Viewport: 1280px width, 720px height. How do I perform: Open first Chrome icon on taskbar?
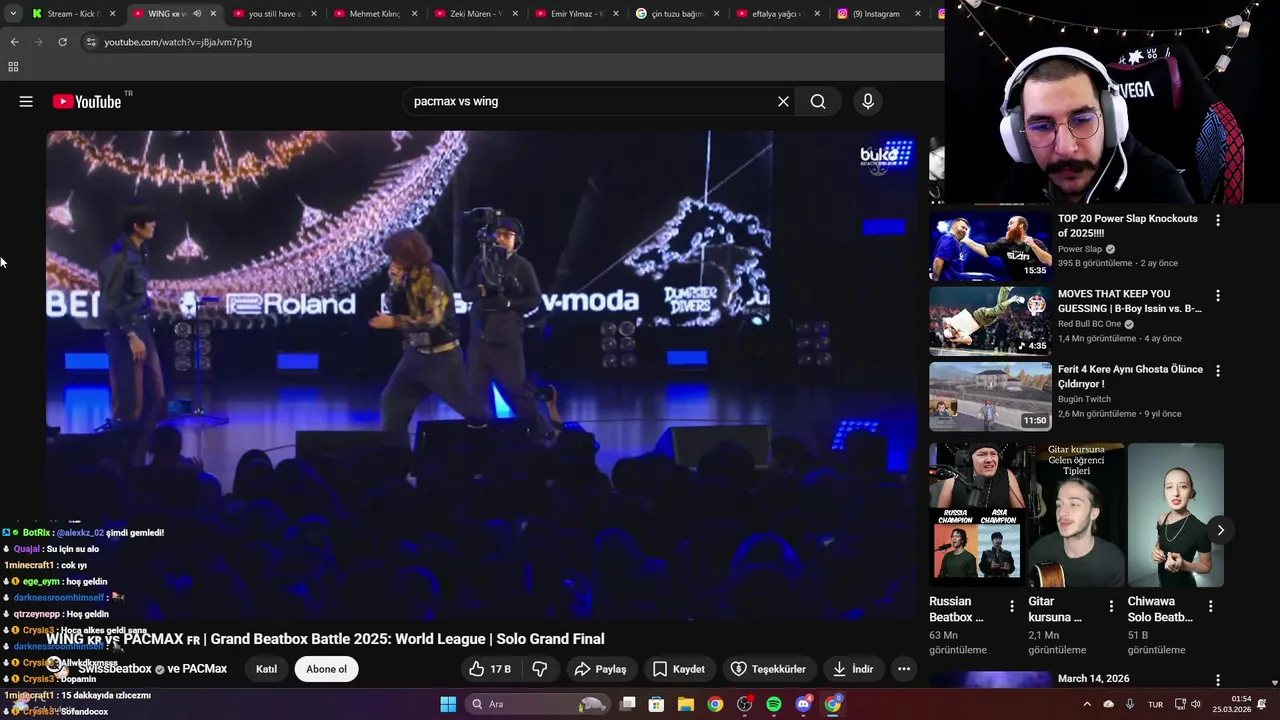(x=715, y=704)
